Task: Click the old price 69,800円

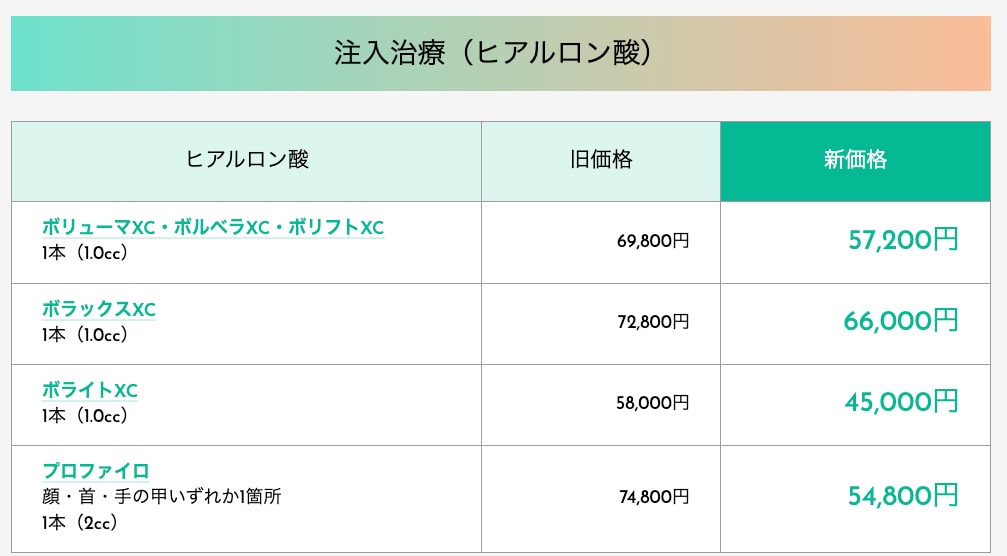Action: pyautogui.click(x=653, y=241)
